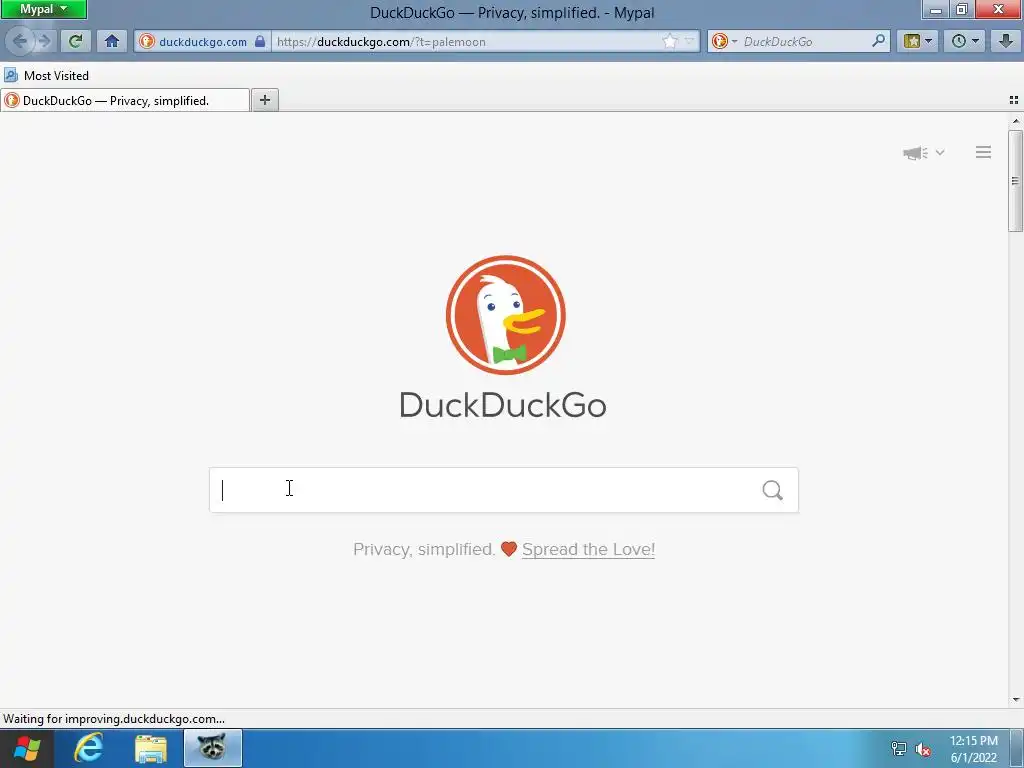This screenshot has height=768, width=1024.
Task: Open the Home page button
Action: click(x=112, y=41)
